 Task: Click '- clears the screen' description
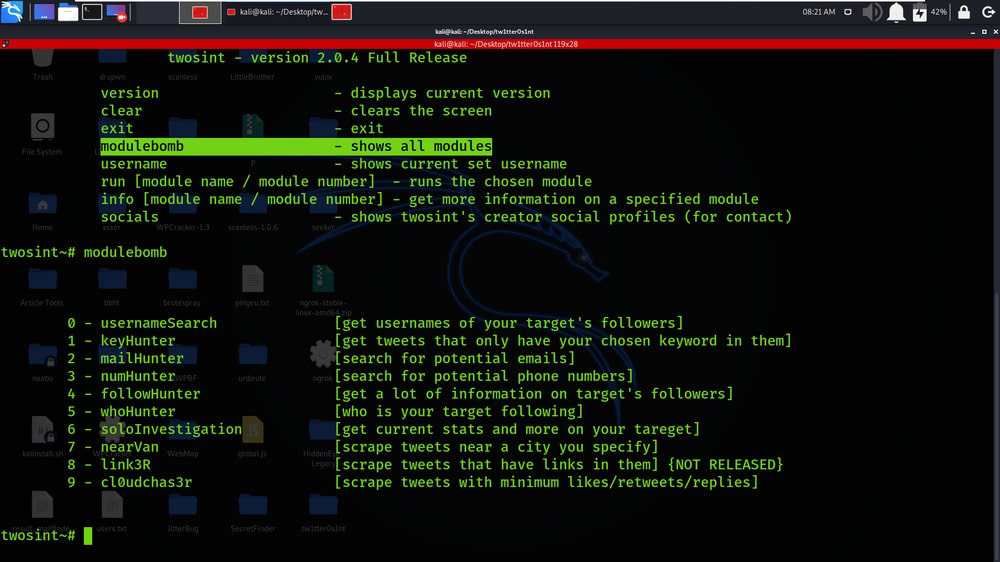point(413,111)
